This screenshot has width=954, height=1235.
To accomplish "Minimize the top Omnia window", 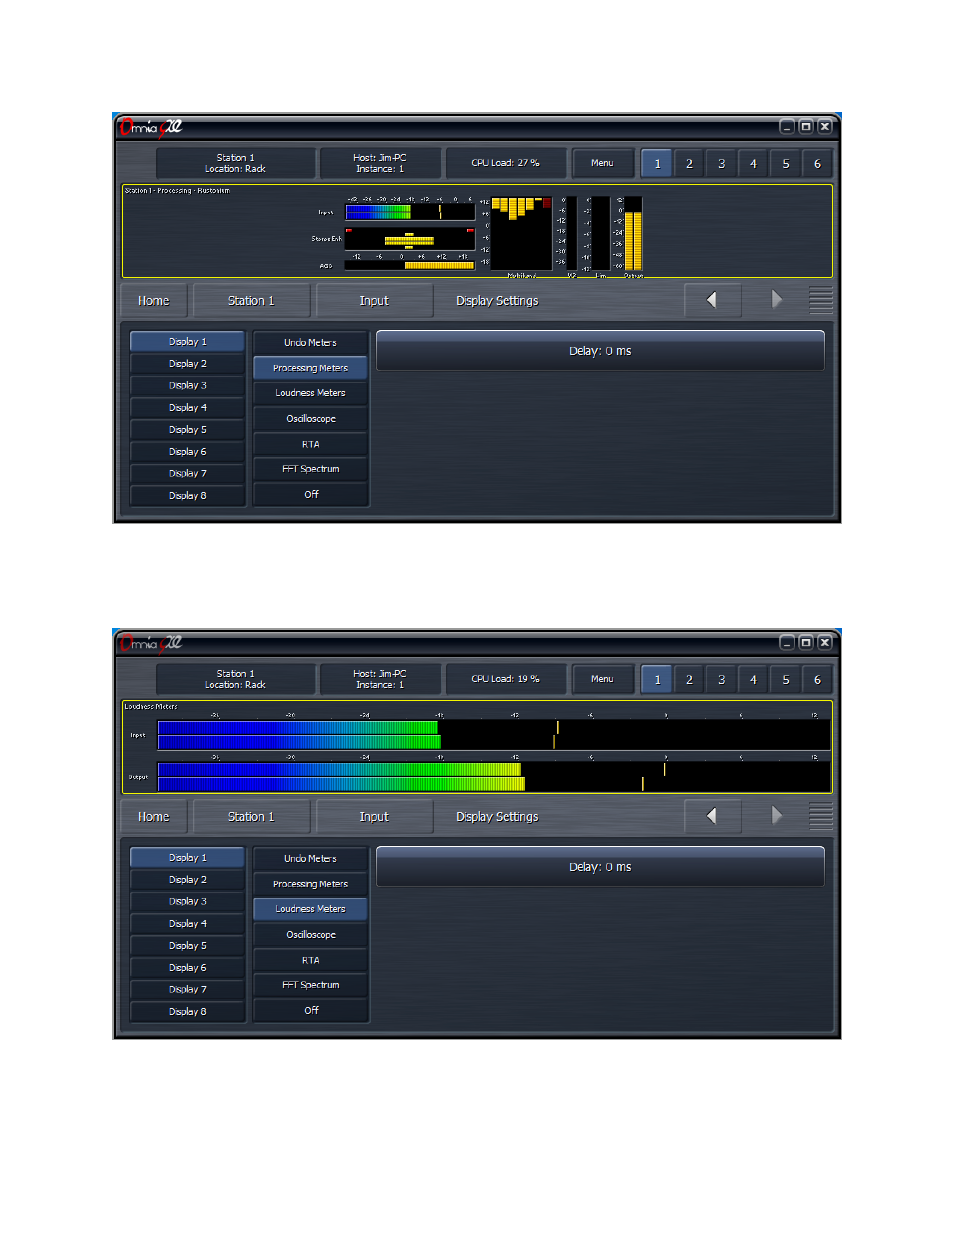I will (x=787, y=126).
